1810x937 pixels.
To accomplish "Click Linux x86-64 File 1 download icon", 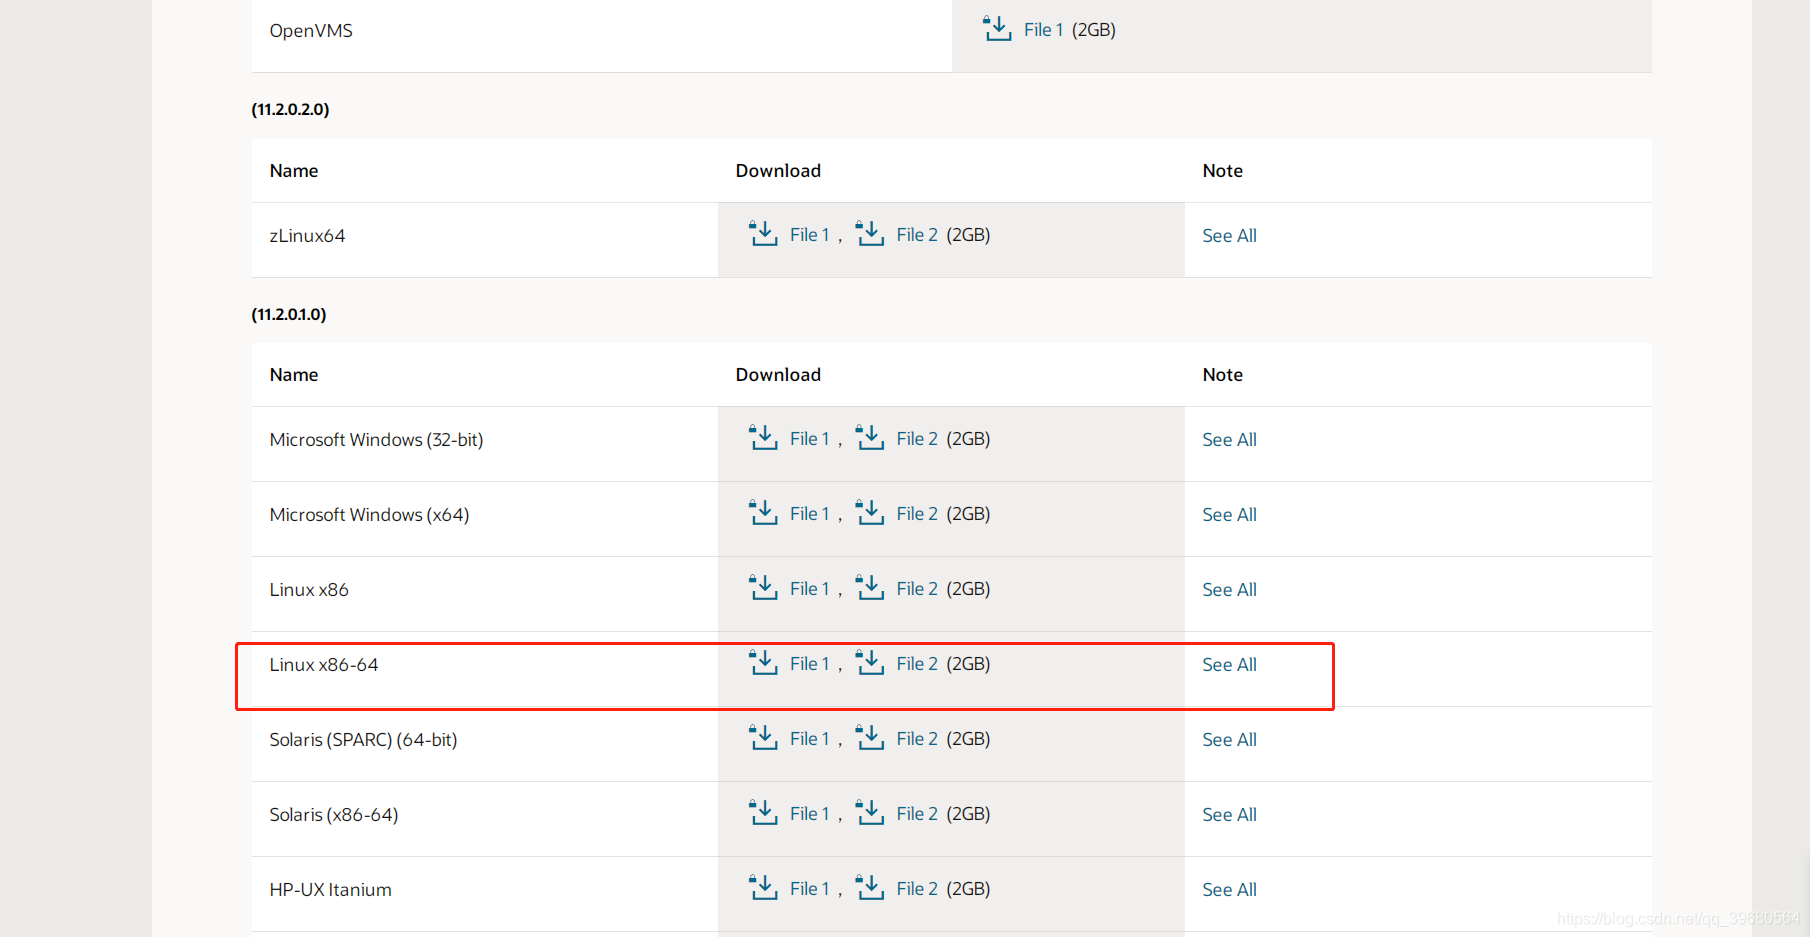I will [763, 662].
